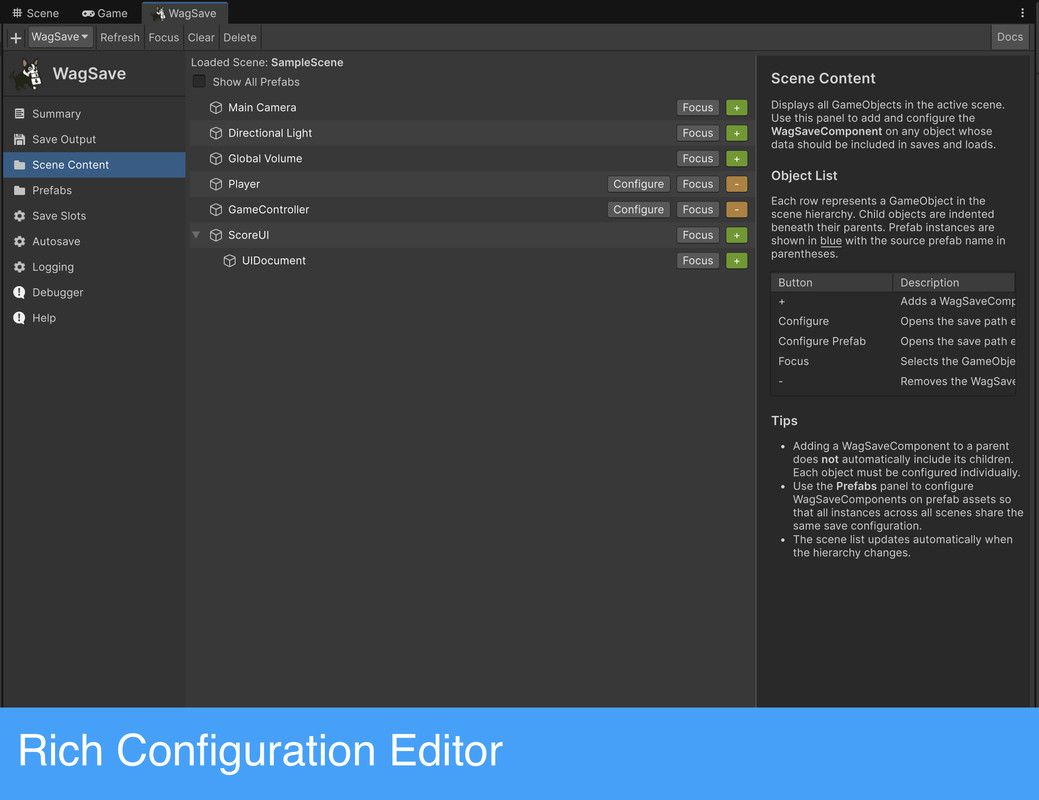Image resolution: width=1039 pixels, height=800 pixels.
Task: Focus the Player object
Action: coord(698,184)
